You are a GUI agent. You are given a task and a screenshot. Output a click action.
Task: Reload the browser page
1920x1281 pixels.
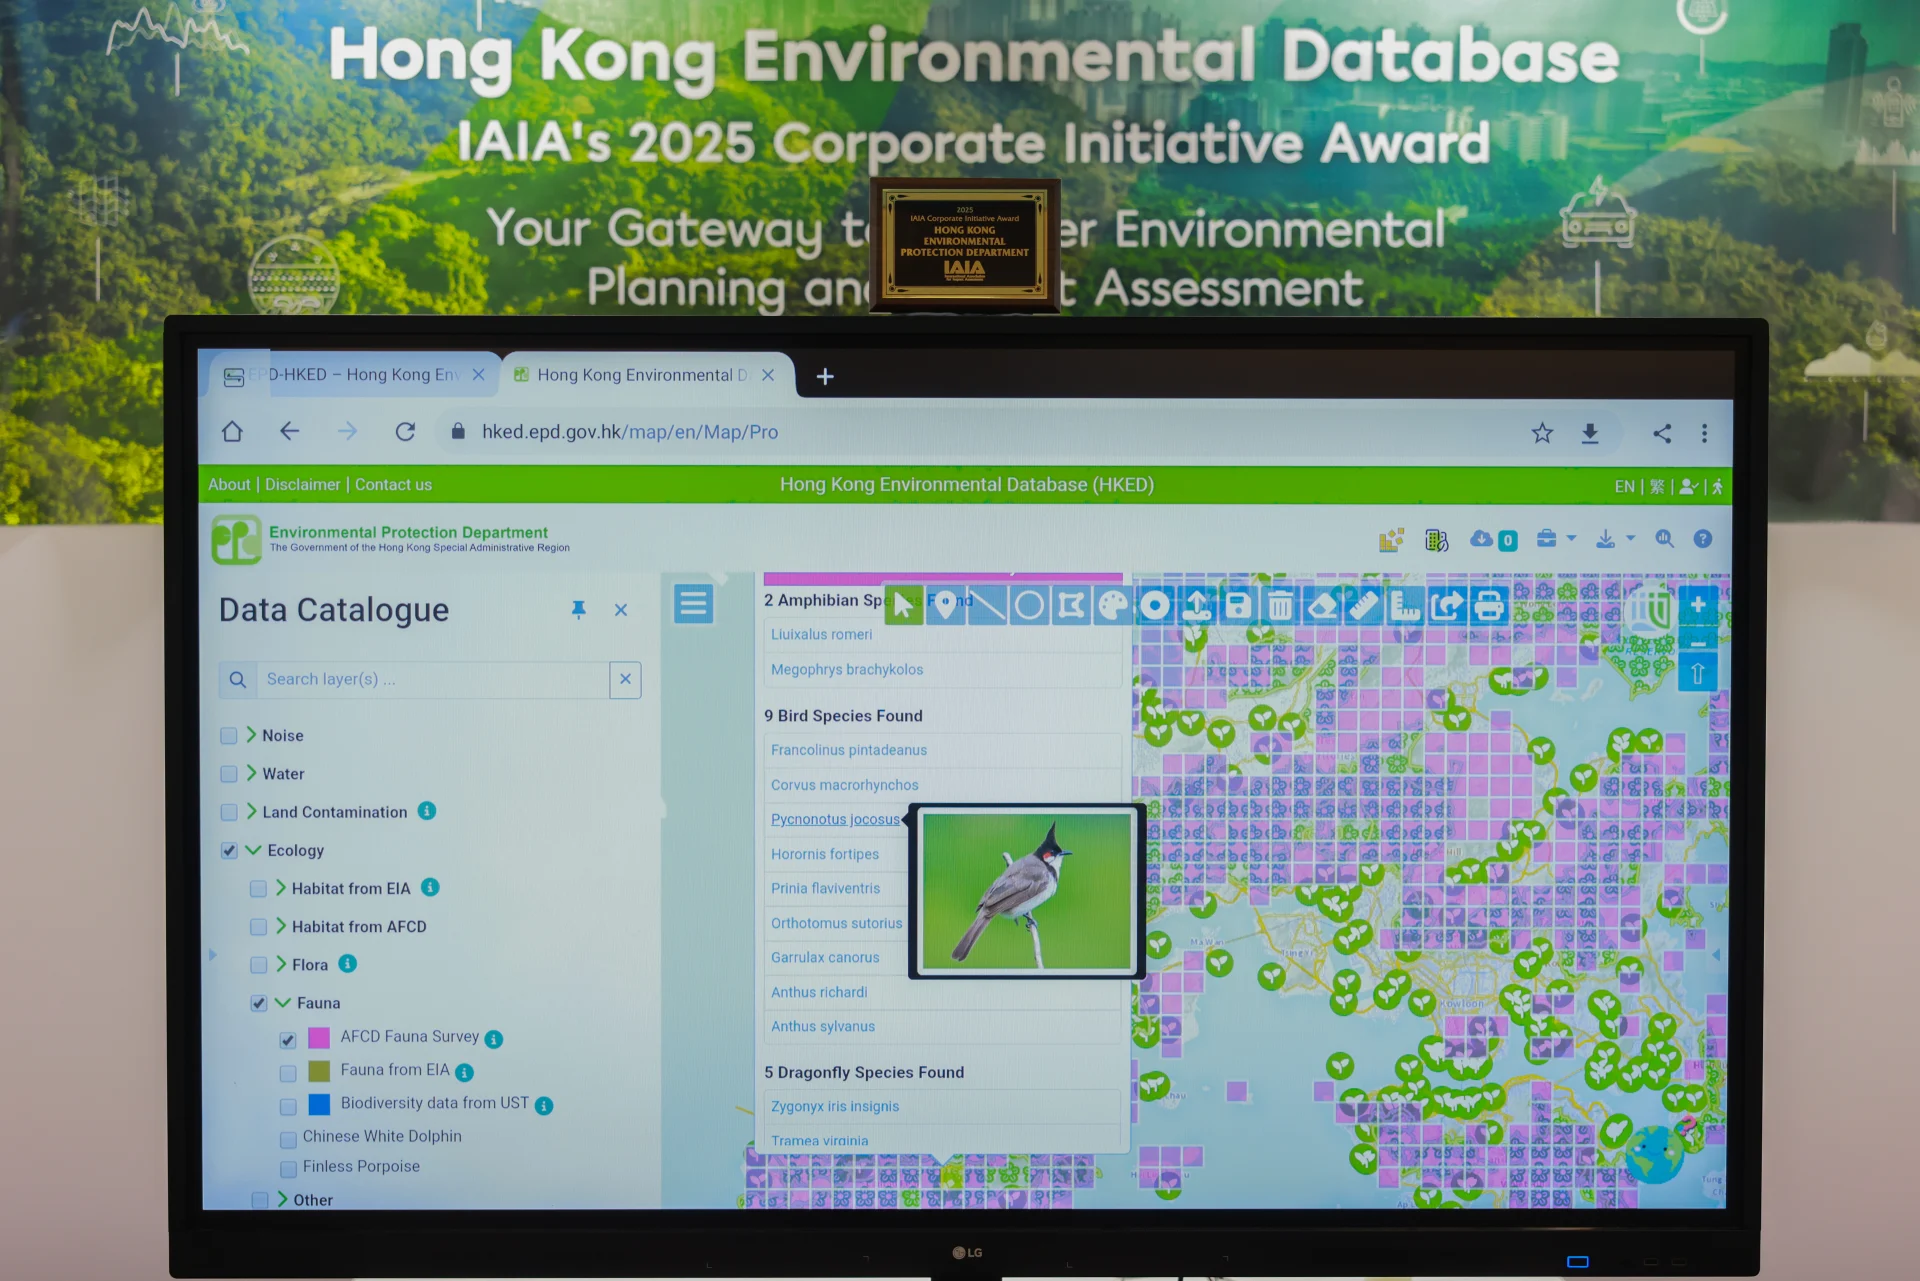(405, 432)
